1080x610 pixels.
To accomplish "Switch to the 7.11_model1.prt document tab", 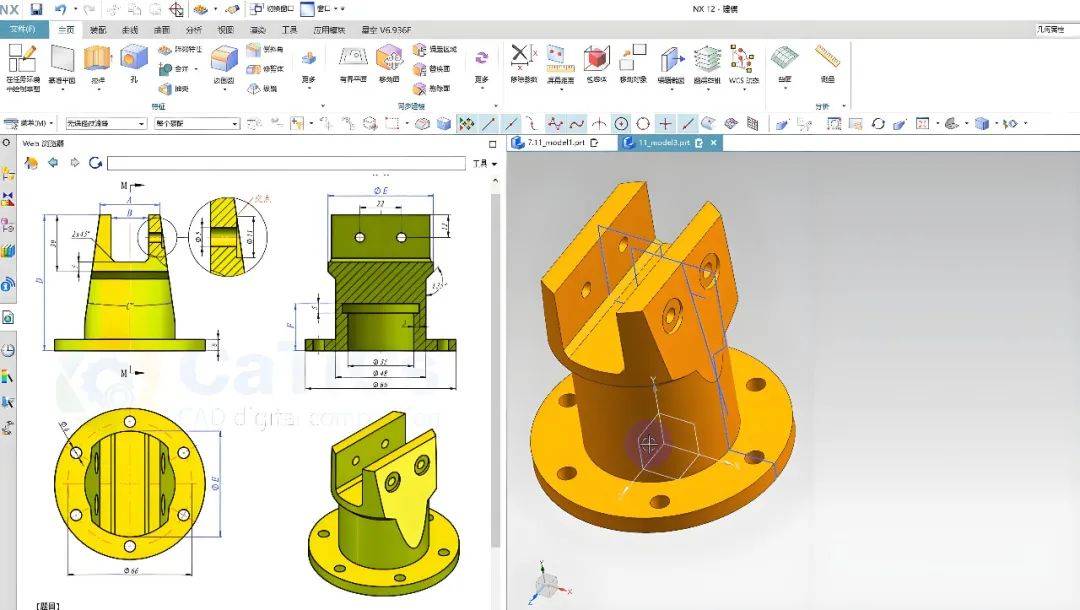I will tap(554, 143).
